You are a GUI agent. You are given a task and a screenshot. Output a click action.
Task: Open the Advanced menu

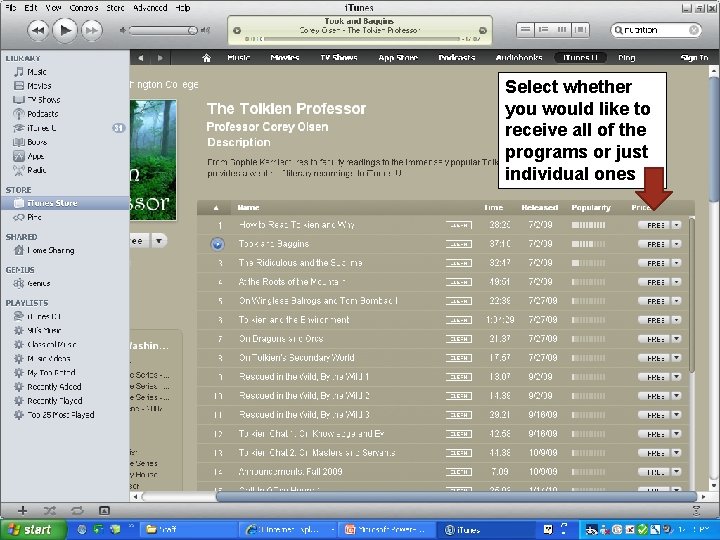(x=150, y=8)
